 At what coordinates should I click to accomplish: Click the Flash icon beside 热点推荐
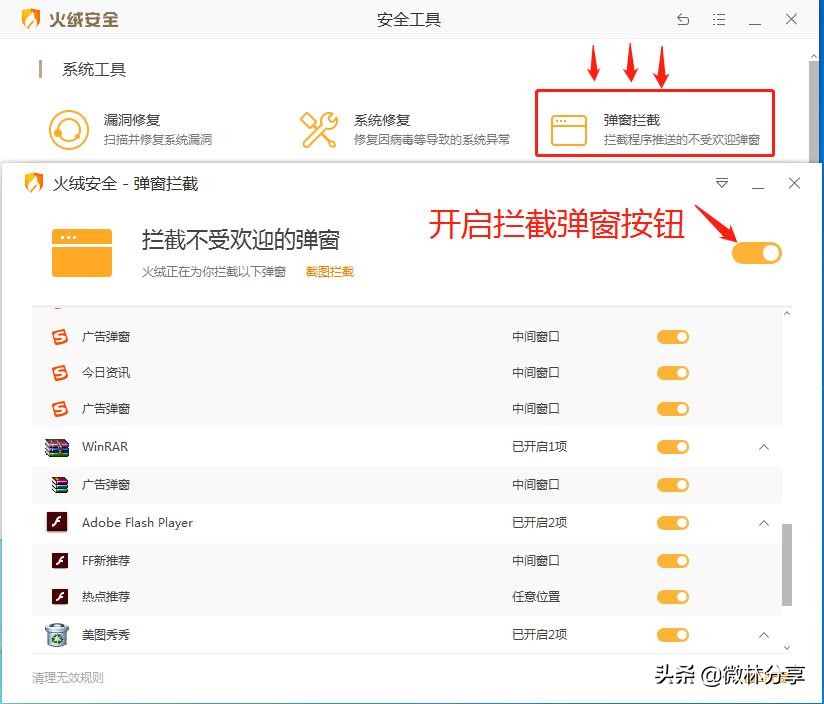(x=60, y=597)
